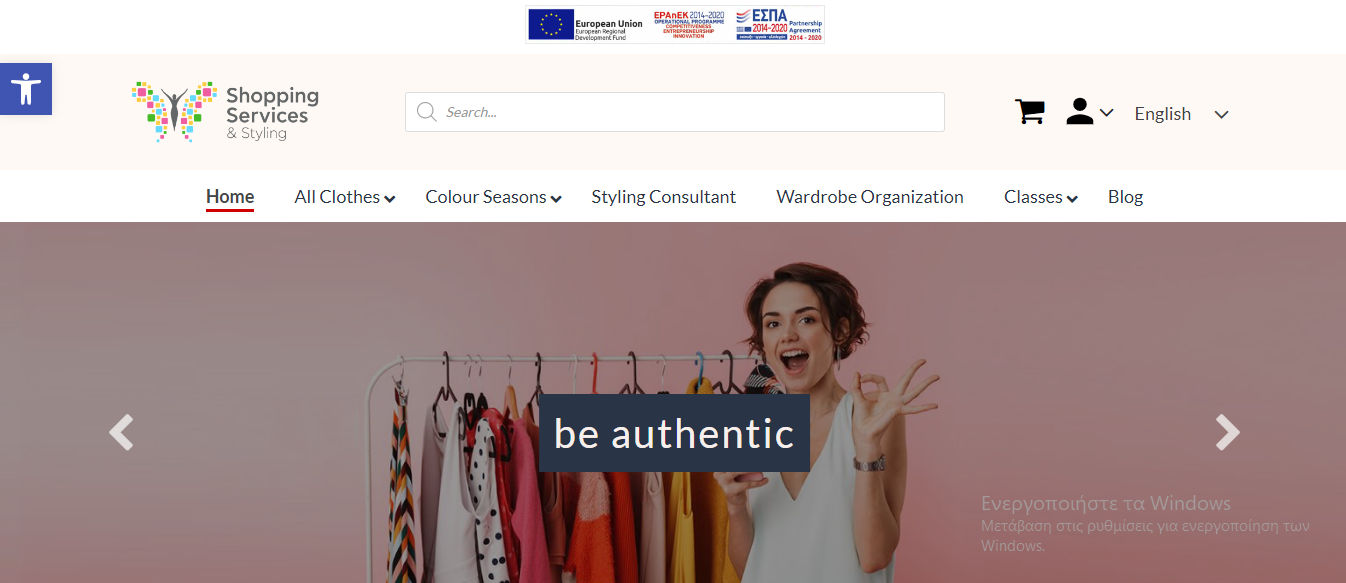Click the Shopping Services butterfly logo
This screenshot has width=1346, height=583.
225,111
